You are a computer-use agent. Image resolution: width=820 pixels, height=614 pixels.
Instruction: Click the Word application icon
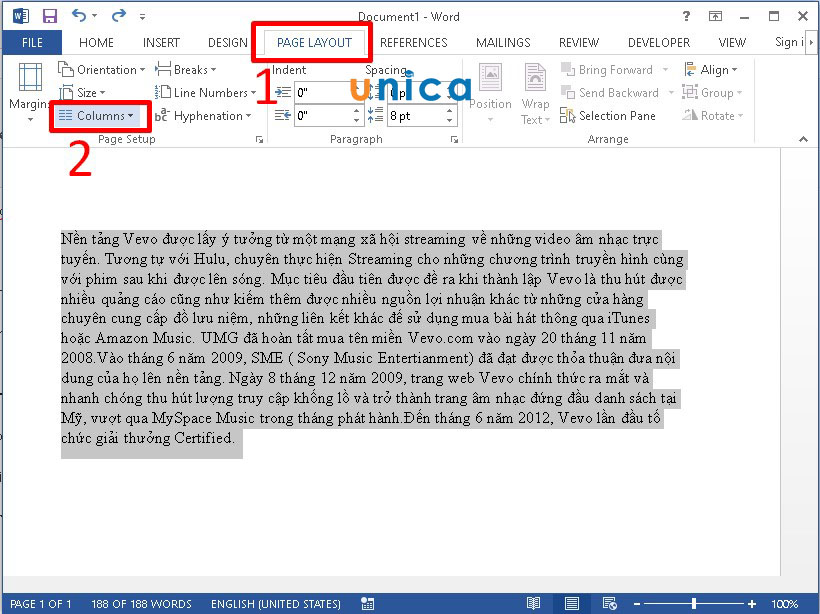coord(20,16)
